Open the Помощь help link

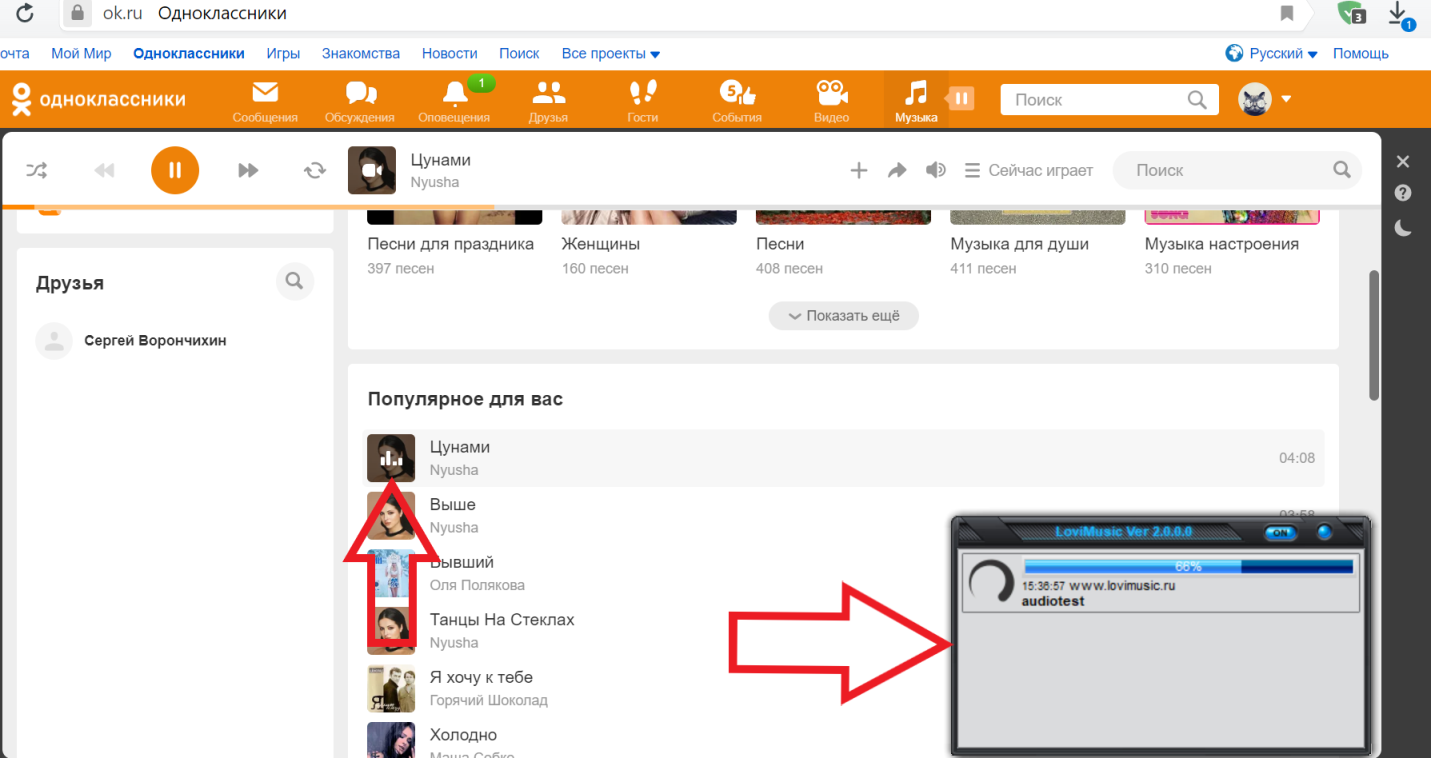1361,54
